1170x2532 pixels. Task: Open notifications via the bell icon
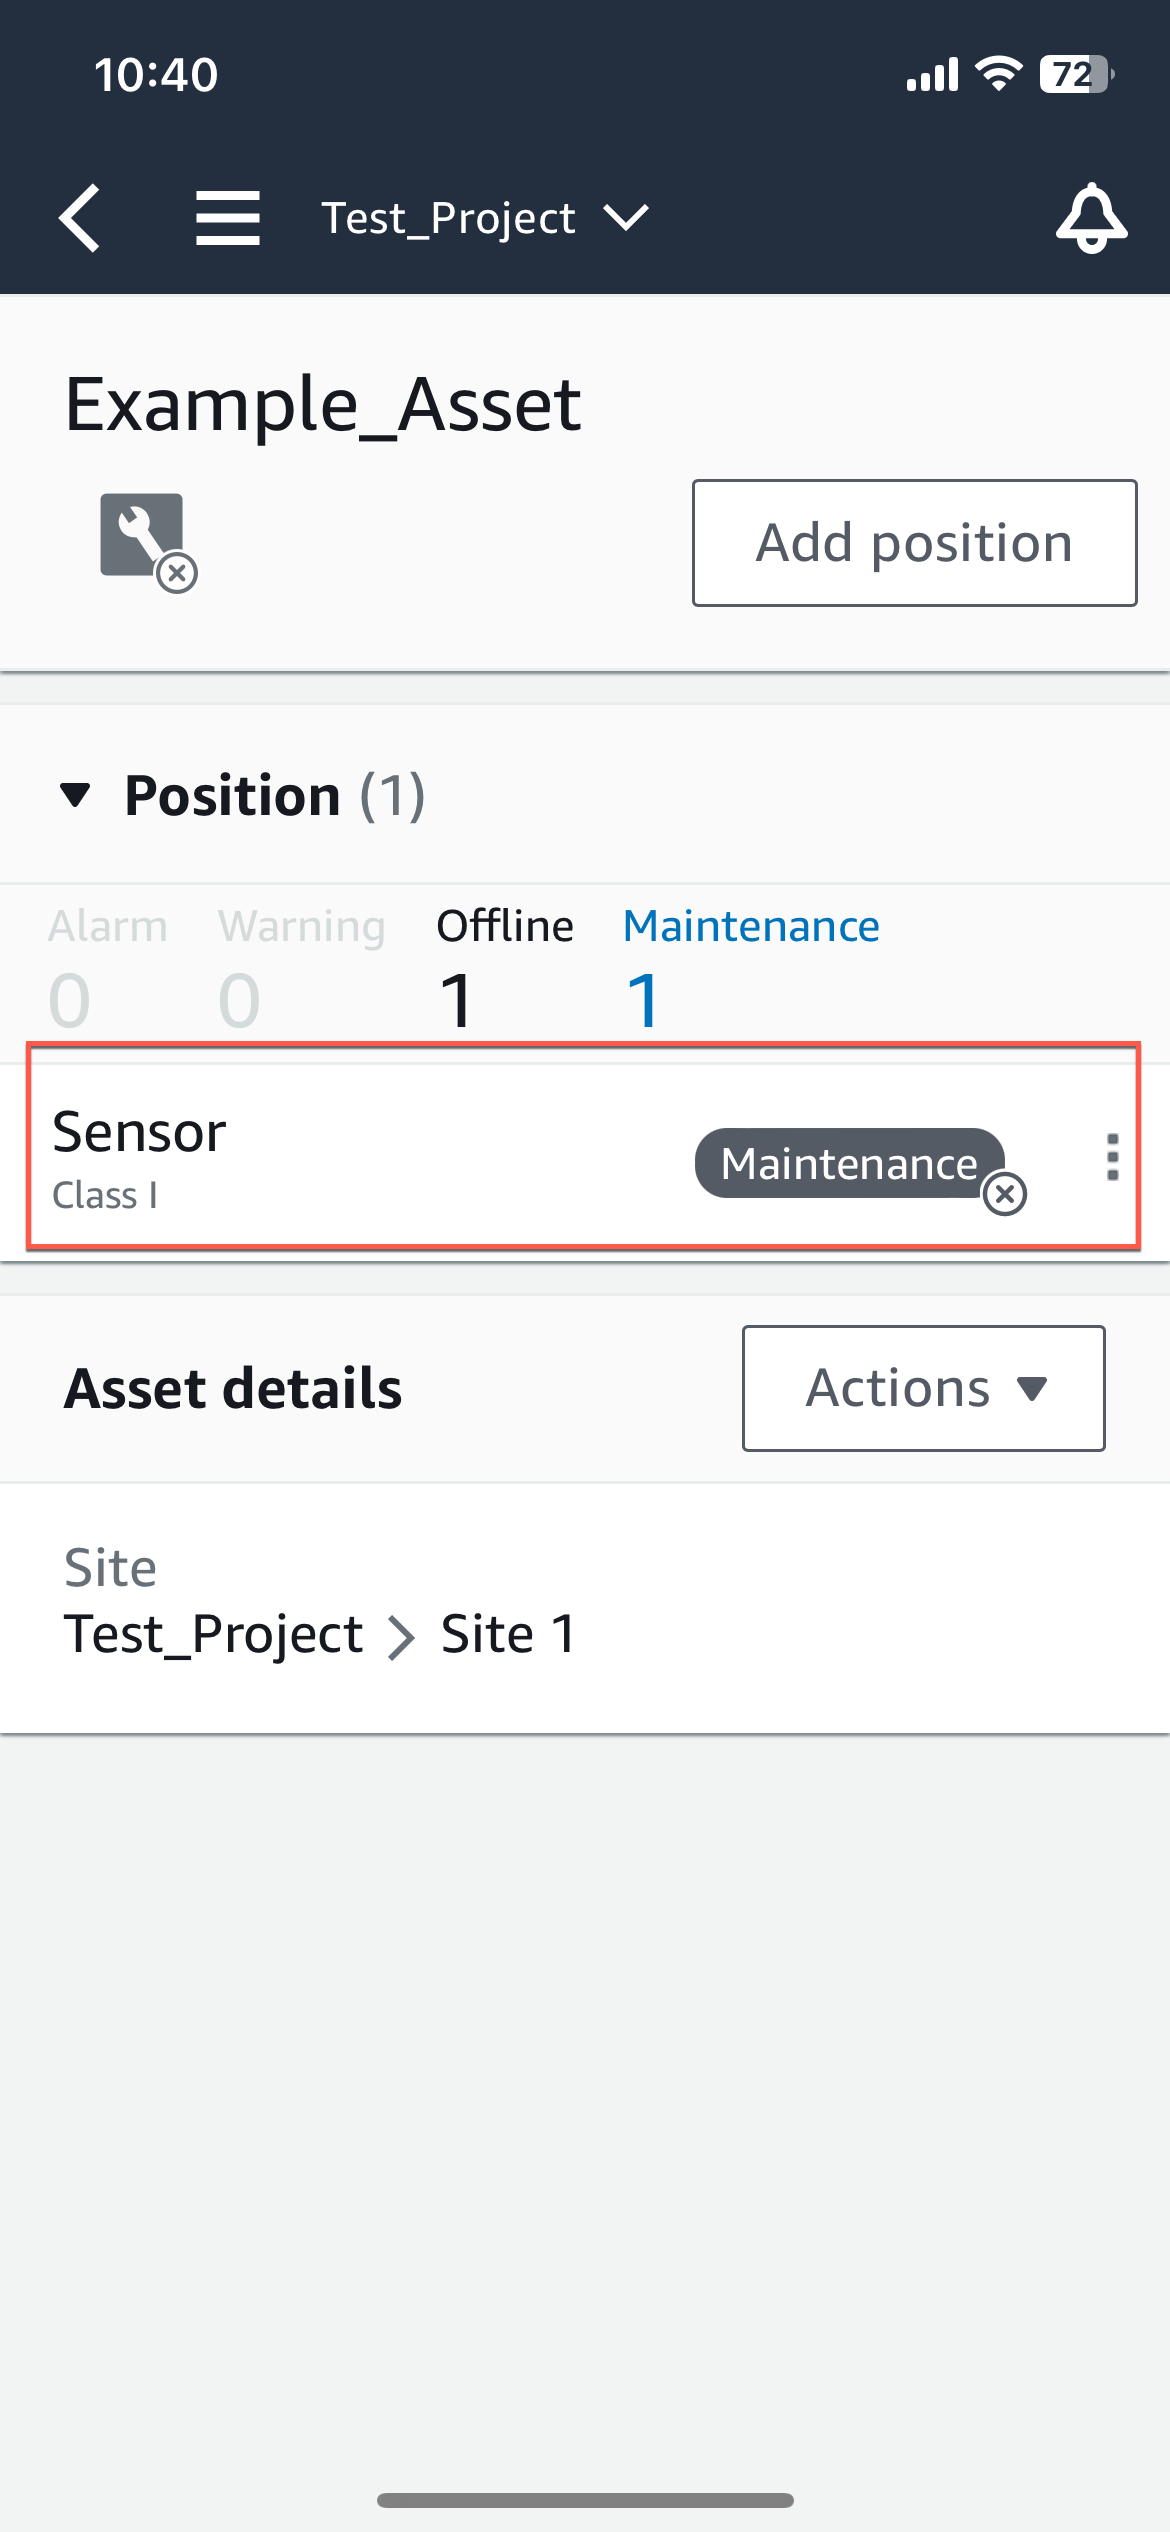coord(1091,218)
